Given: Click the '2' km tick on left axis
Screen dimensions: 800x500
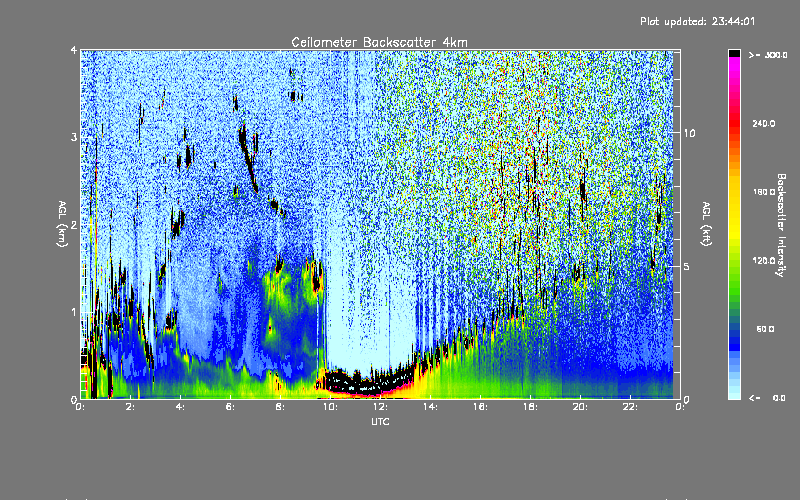Looking at the screenshot, I should 74,225.
